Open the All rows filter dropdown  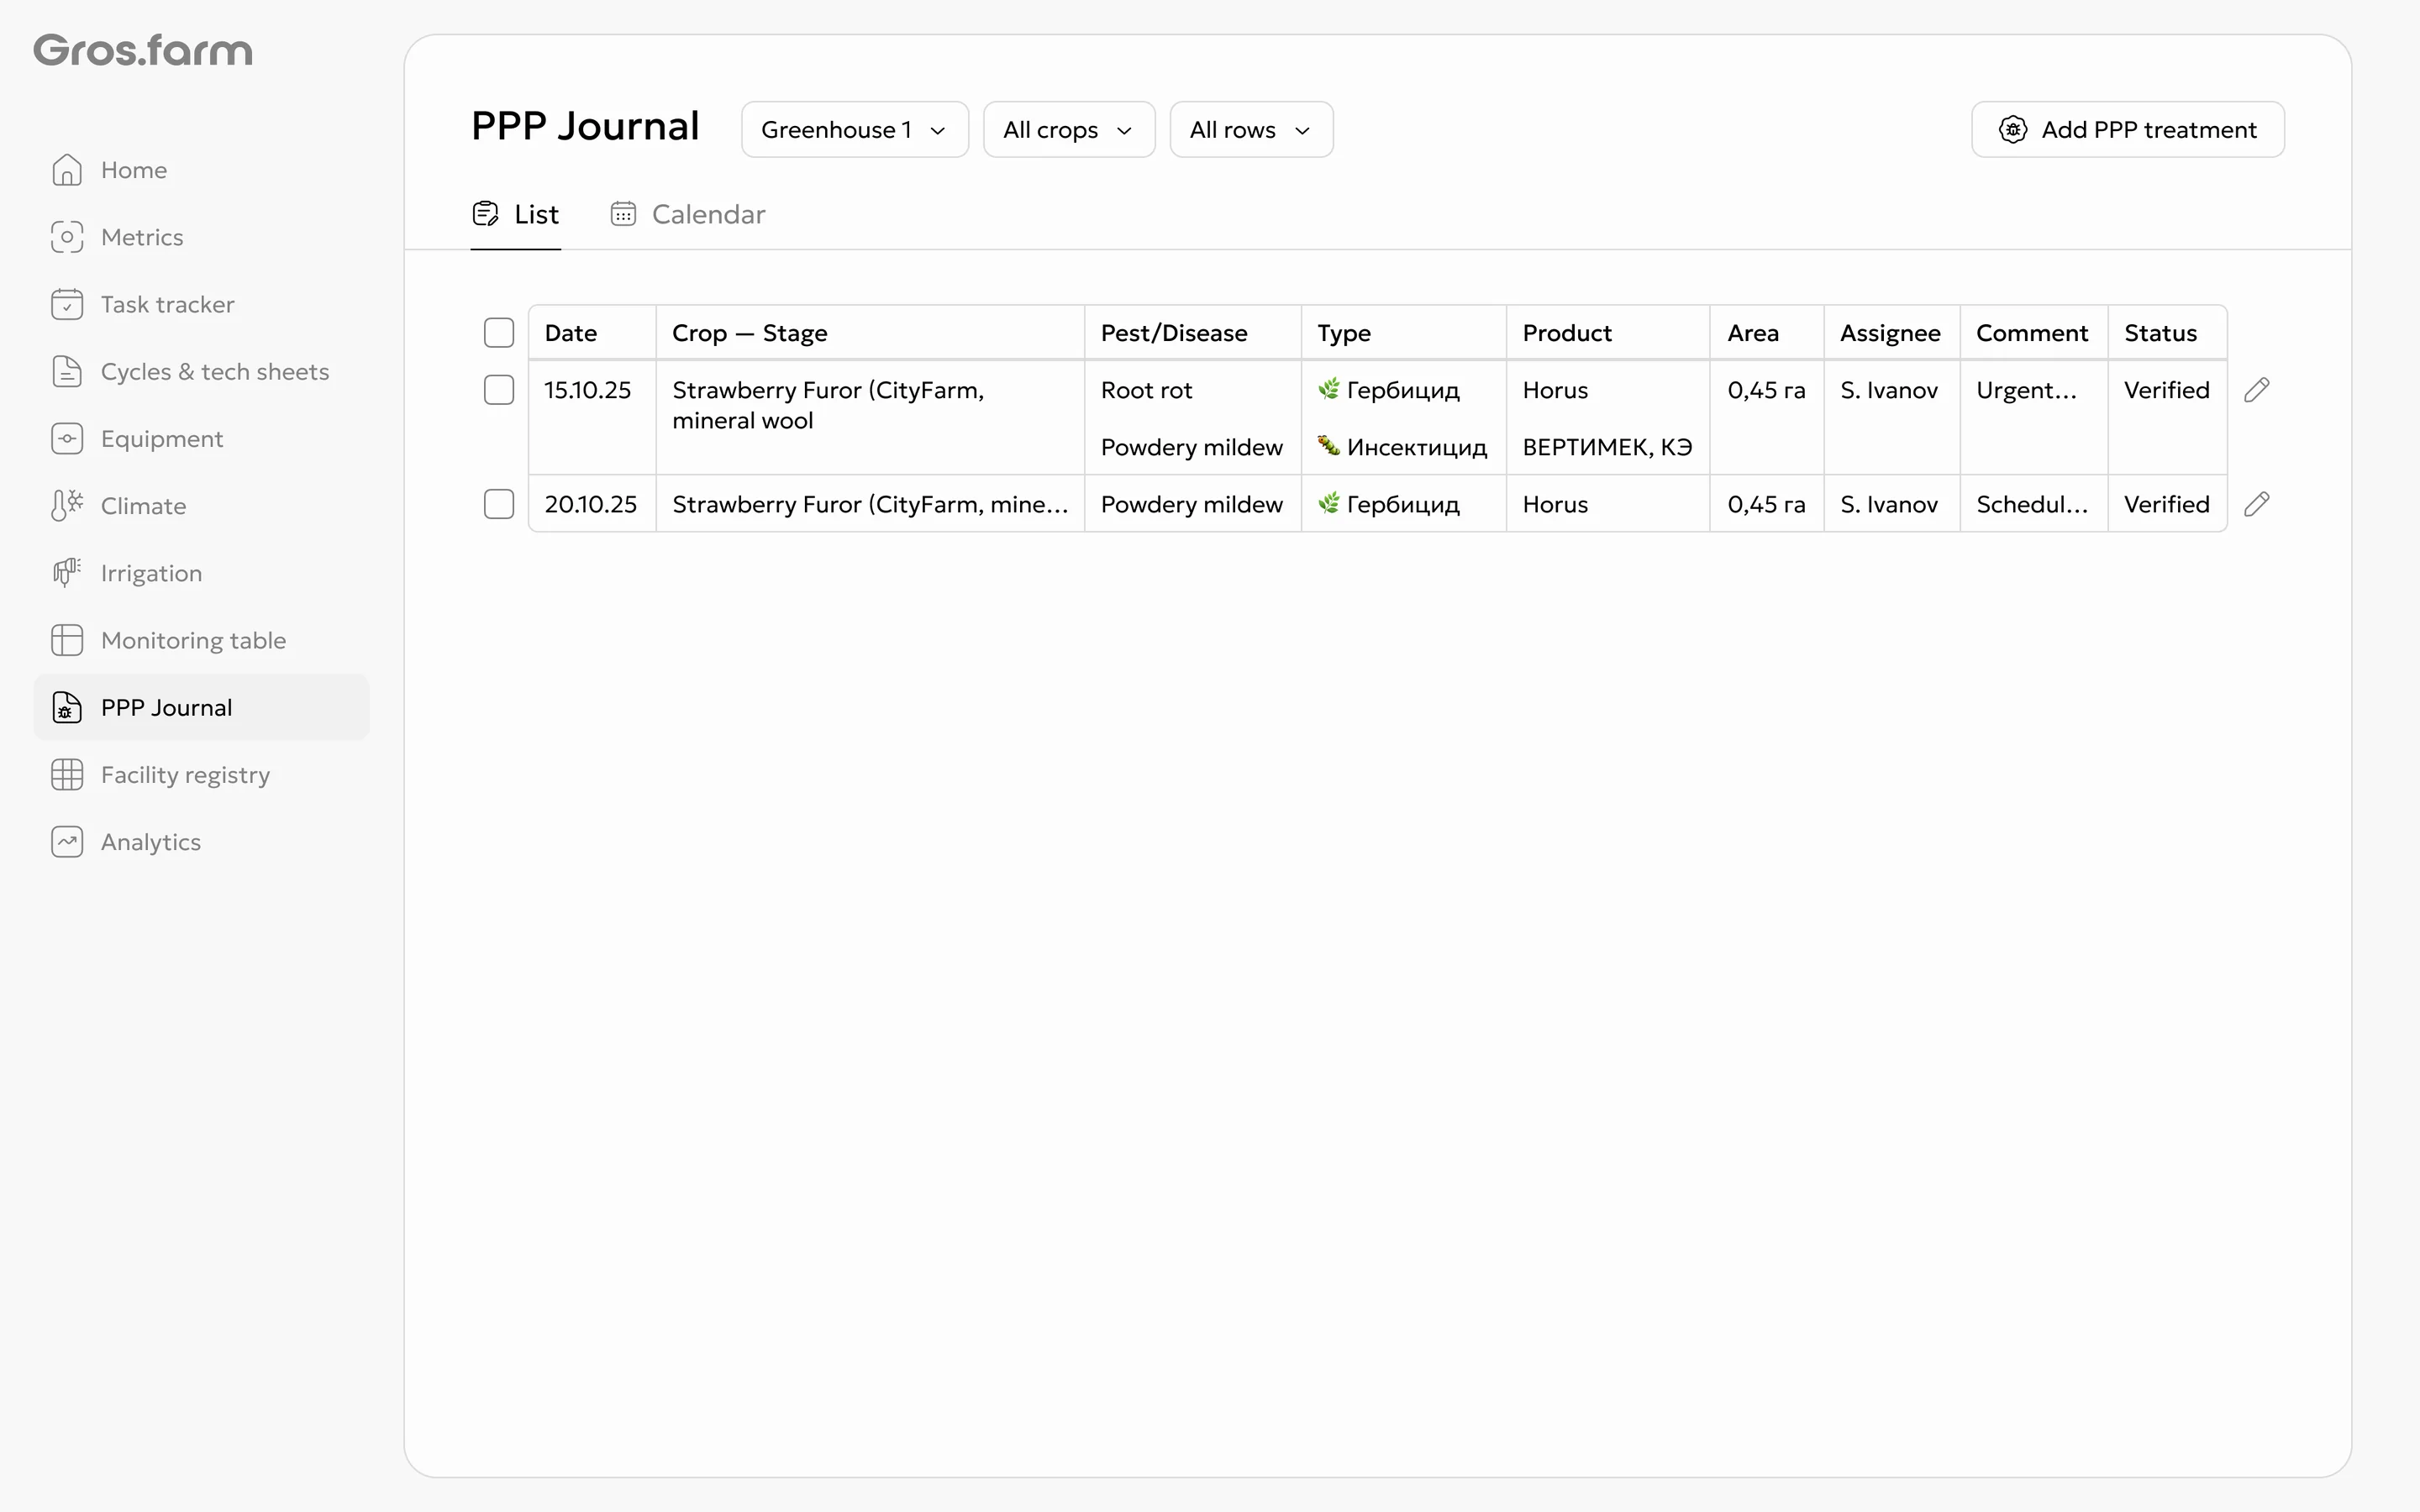(1251, 129)
